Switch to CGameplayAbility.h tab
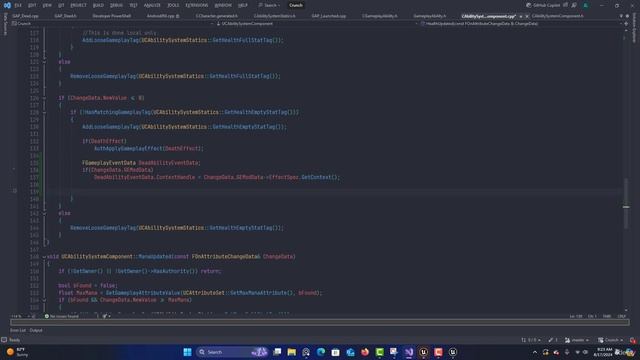 point(380,16)
